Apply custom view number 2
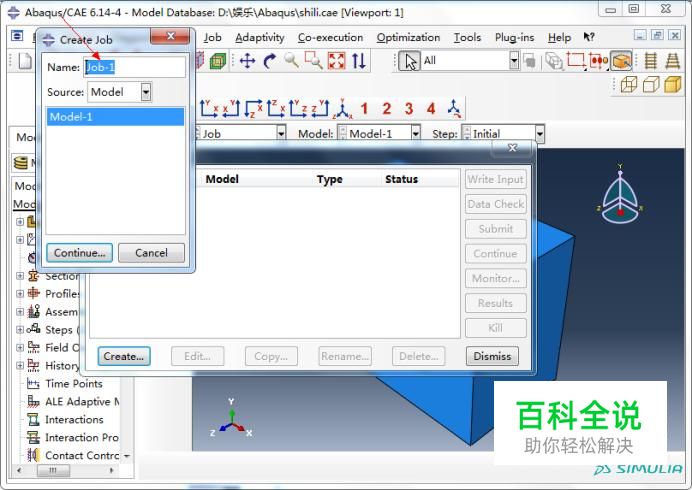This screenshot has height=490, width=692. click(387, 109)
